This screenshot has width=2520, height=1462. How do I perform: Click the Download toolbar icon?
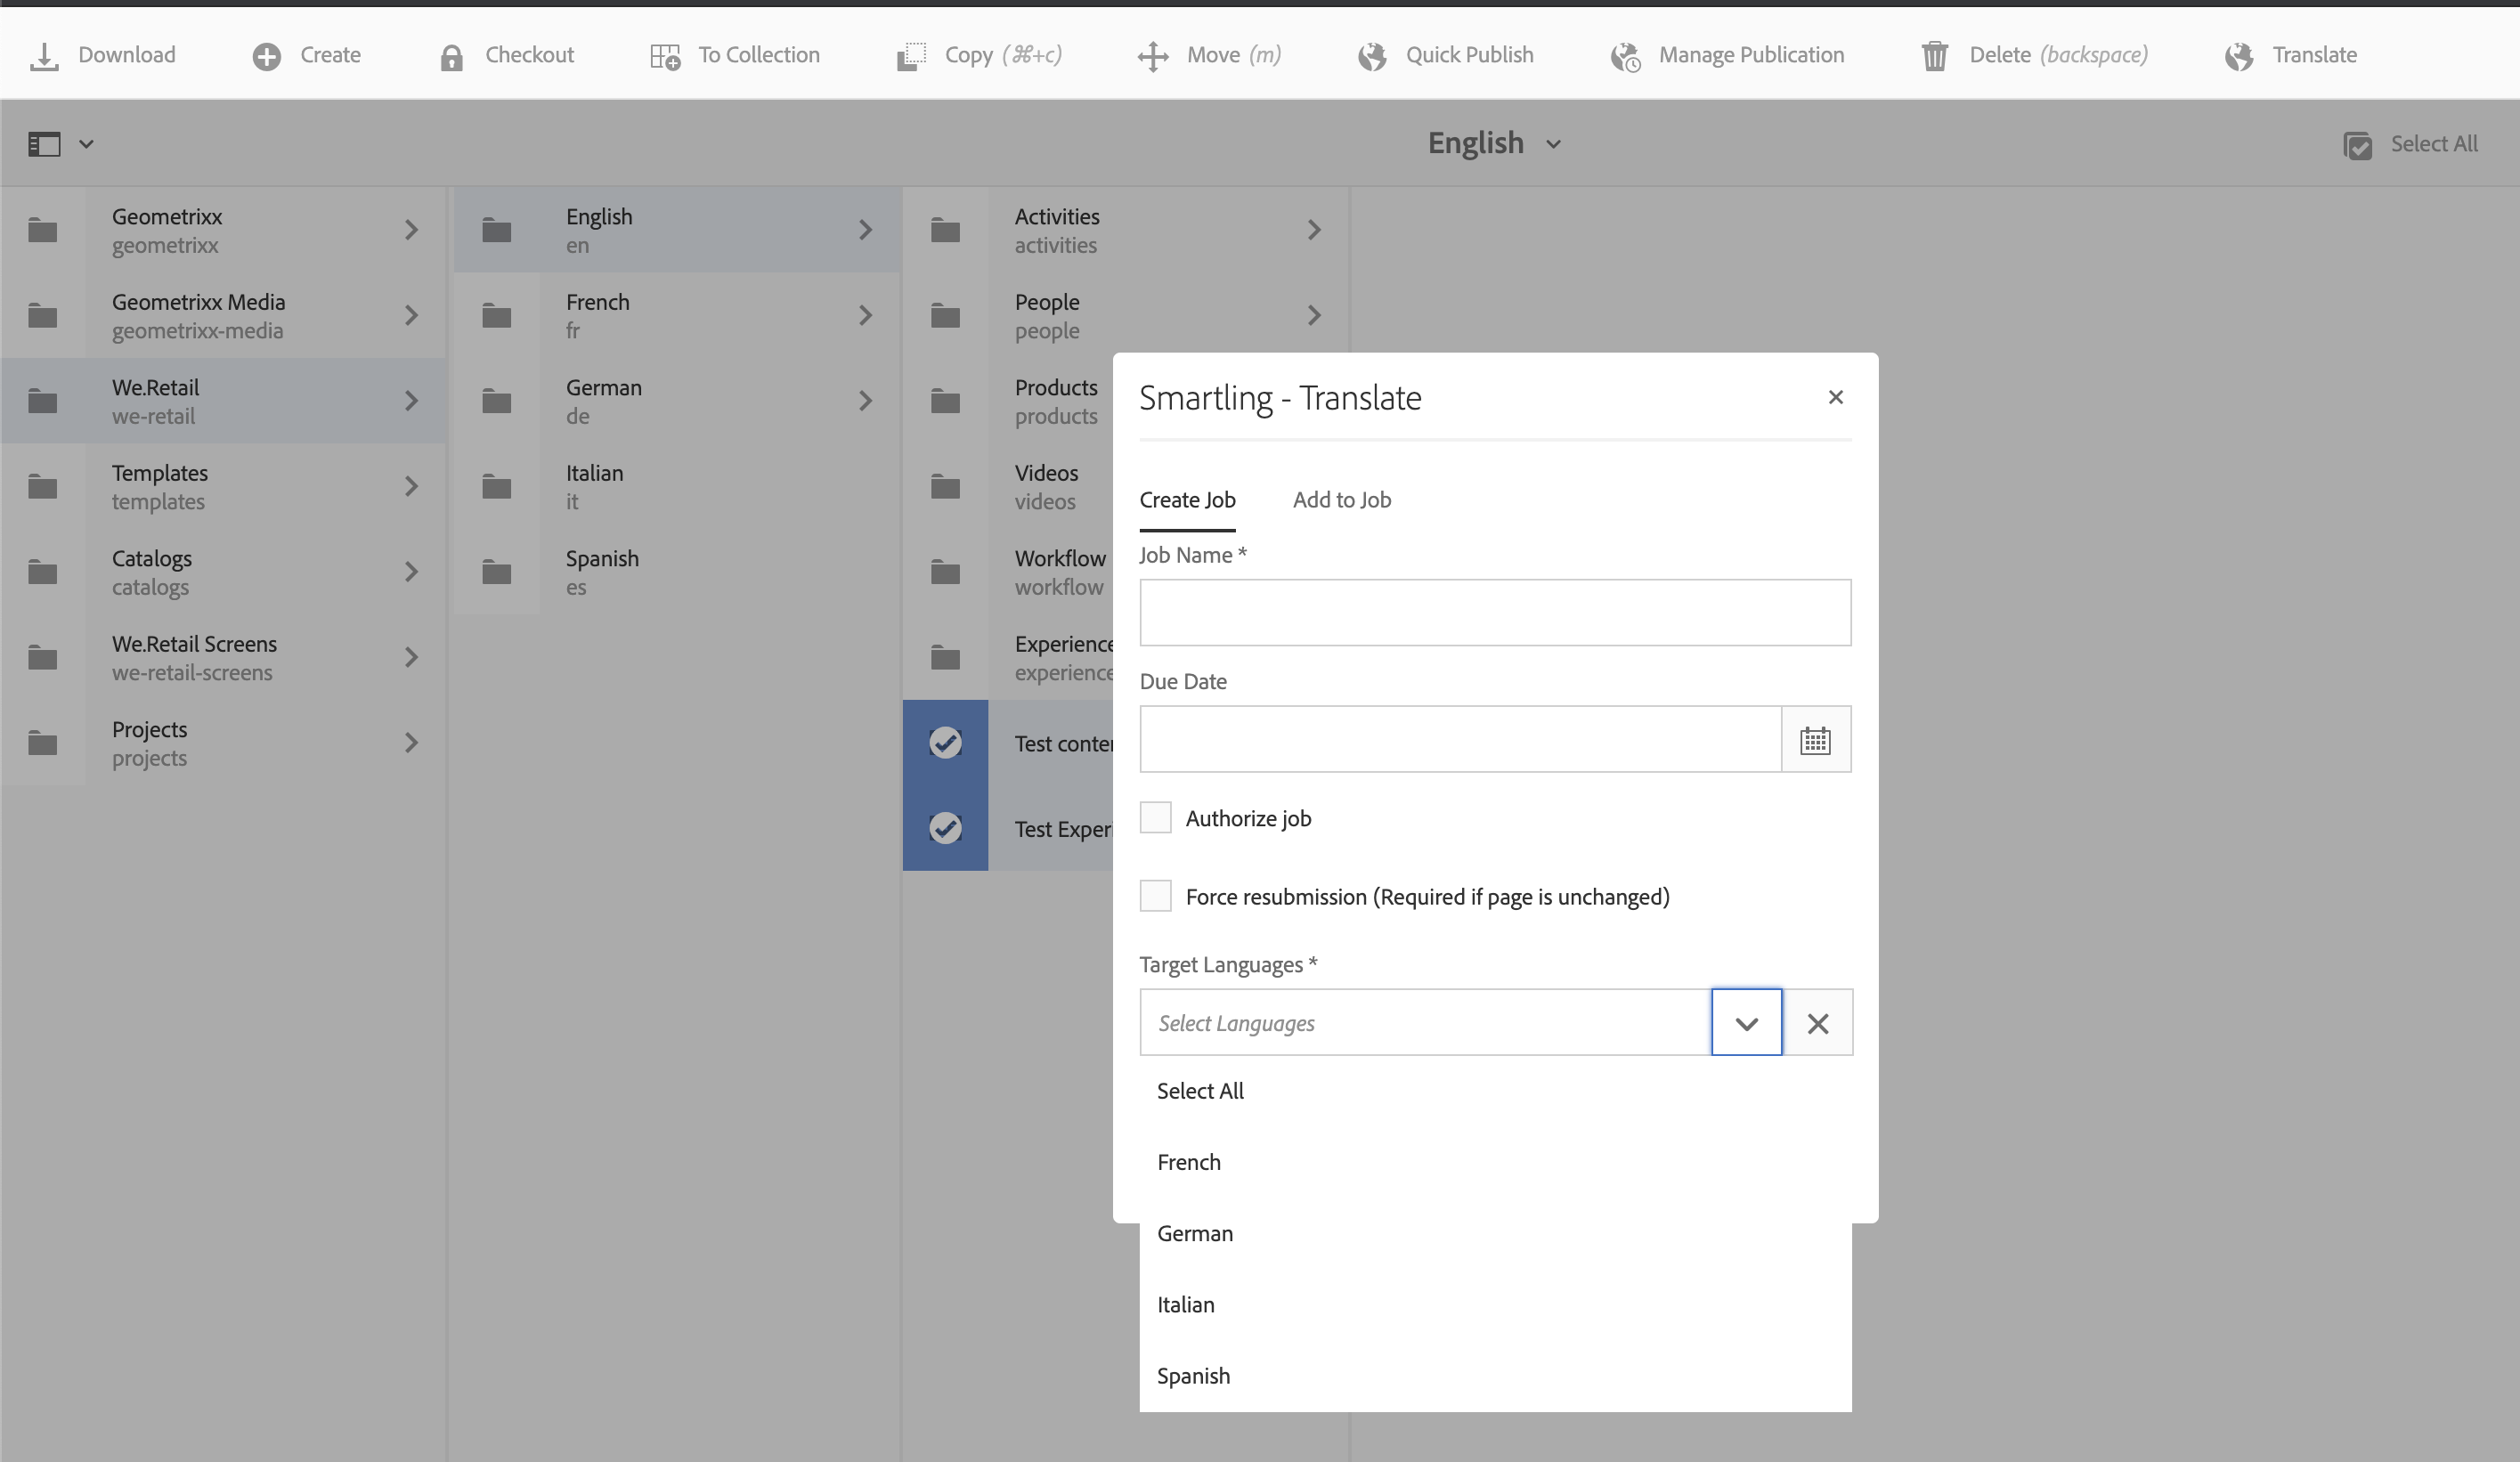tap(44, 56)
